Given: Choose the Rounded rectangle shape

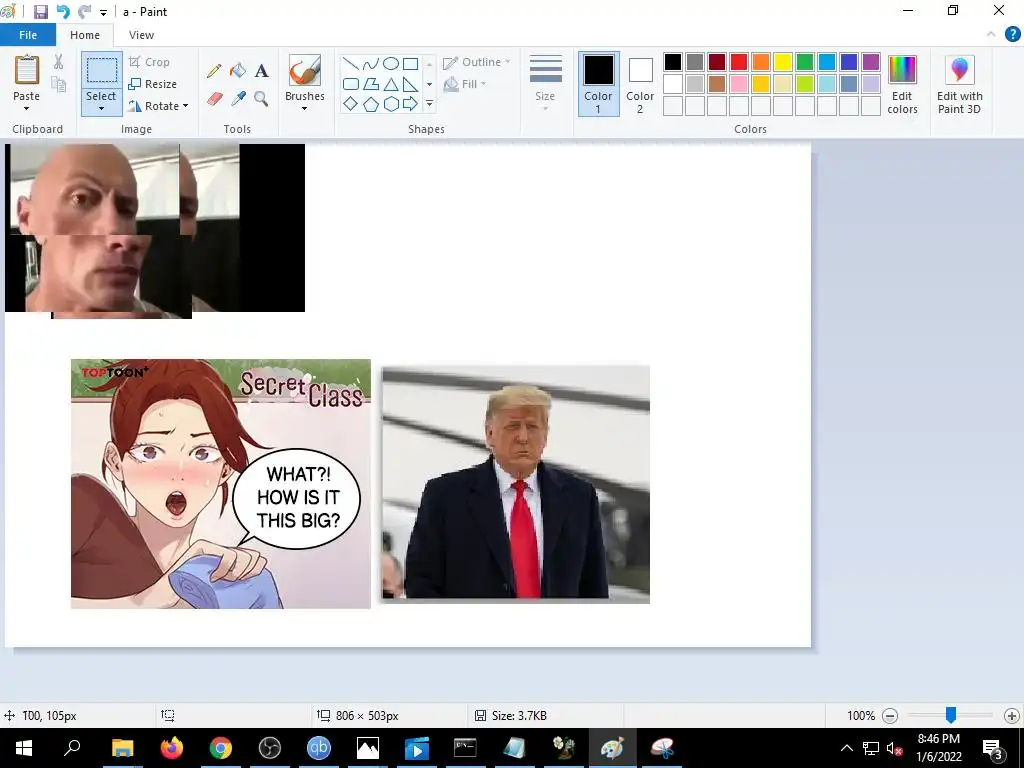Looking at the screenshot, I should [351, 84].
